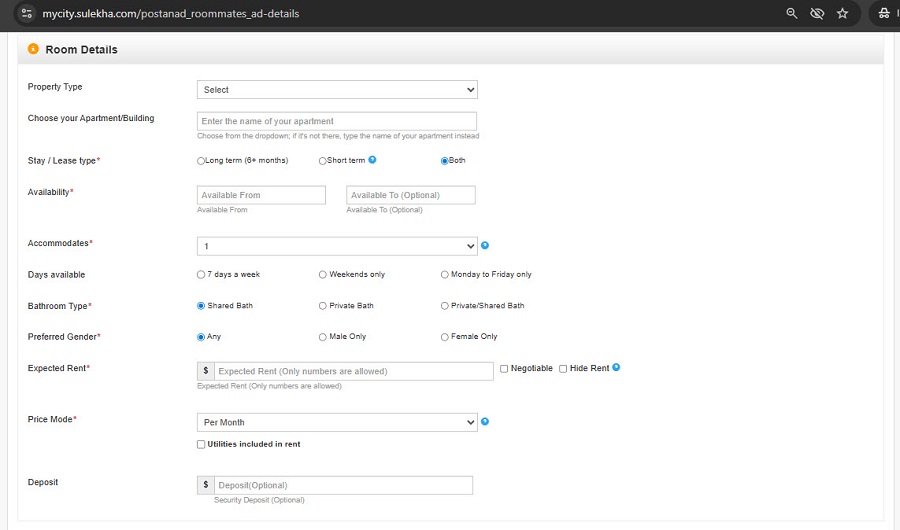Screen dimensions: 900x530
Task: Click the help icon beside Accommodates dropdown
Action: tap(485, 245)
